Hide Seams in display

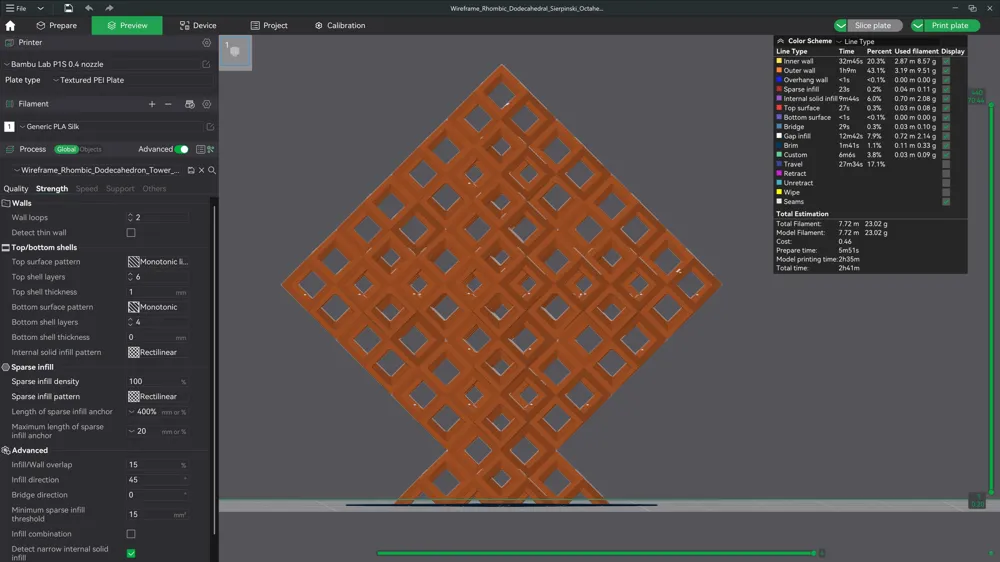(946, 202)
